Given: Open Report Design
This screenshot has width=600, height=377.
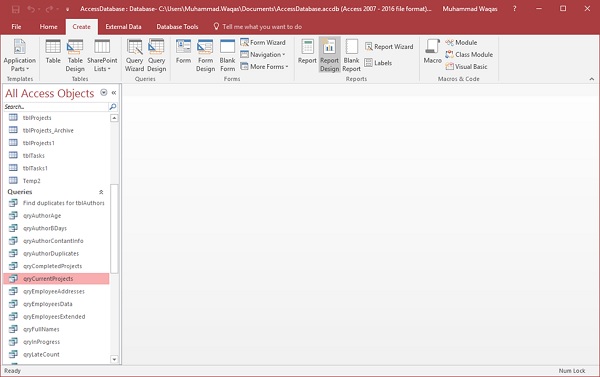Looking at the screenshot, I should click(x=329, y=55).
